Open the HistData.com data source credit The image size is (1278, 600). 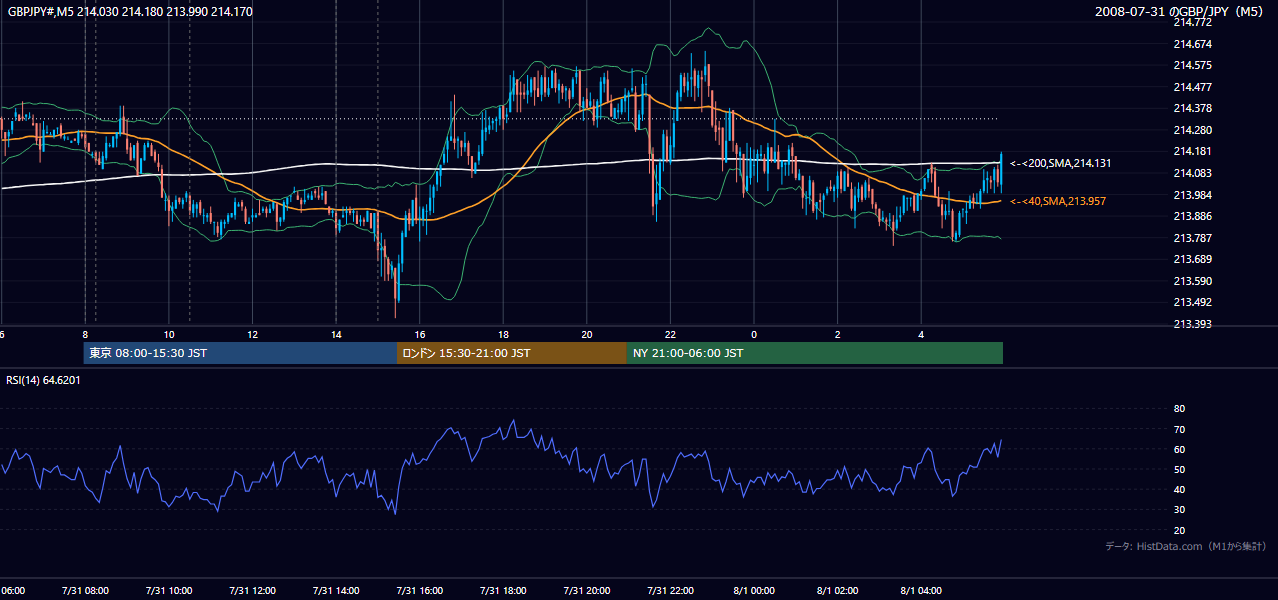[x=1186, y=546]
